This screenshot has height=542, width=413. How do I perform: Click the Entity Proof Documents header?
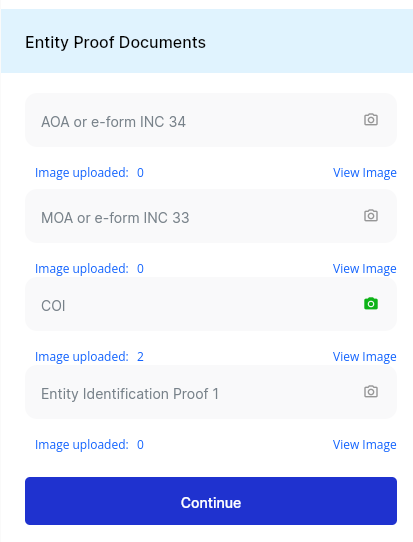(115, 43)
